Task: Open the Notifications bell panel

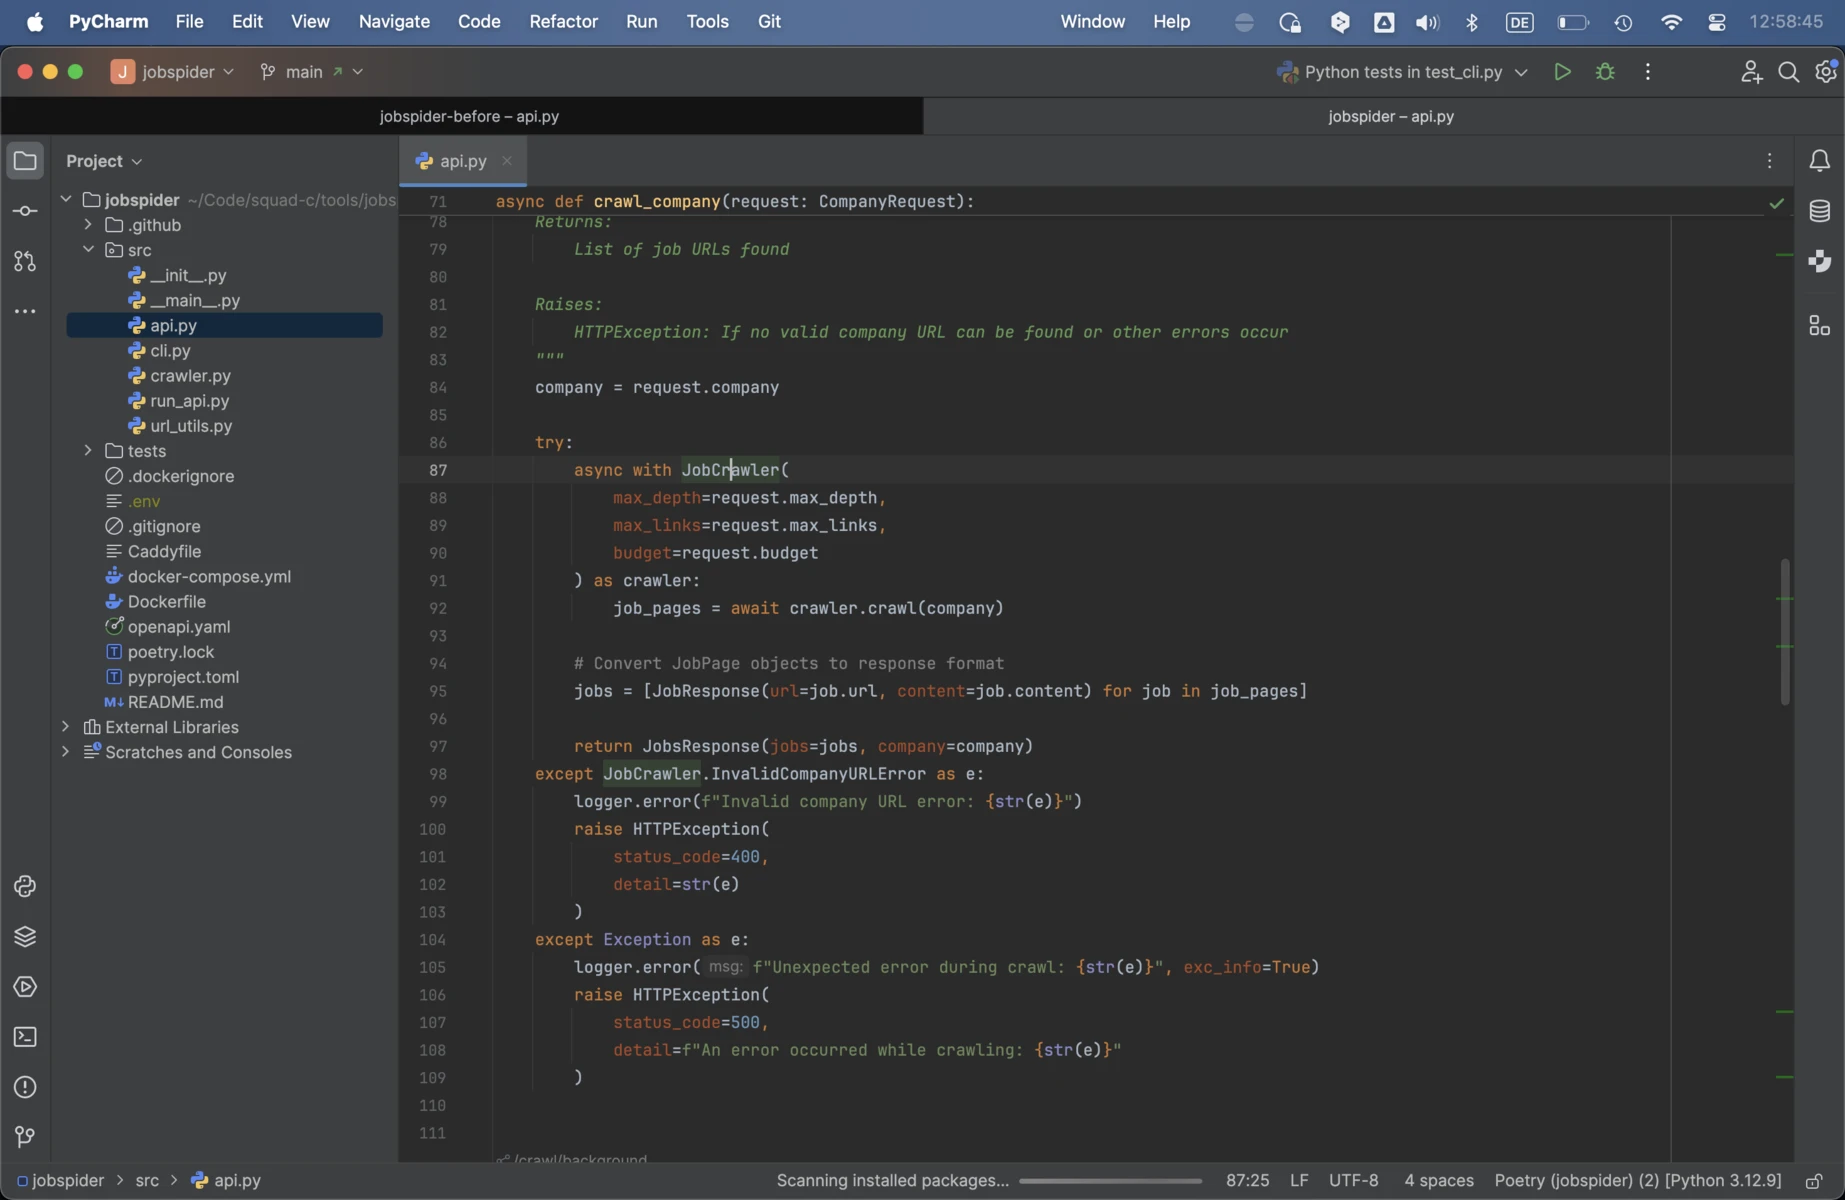Action: click(x=1819, y=161)
